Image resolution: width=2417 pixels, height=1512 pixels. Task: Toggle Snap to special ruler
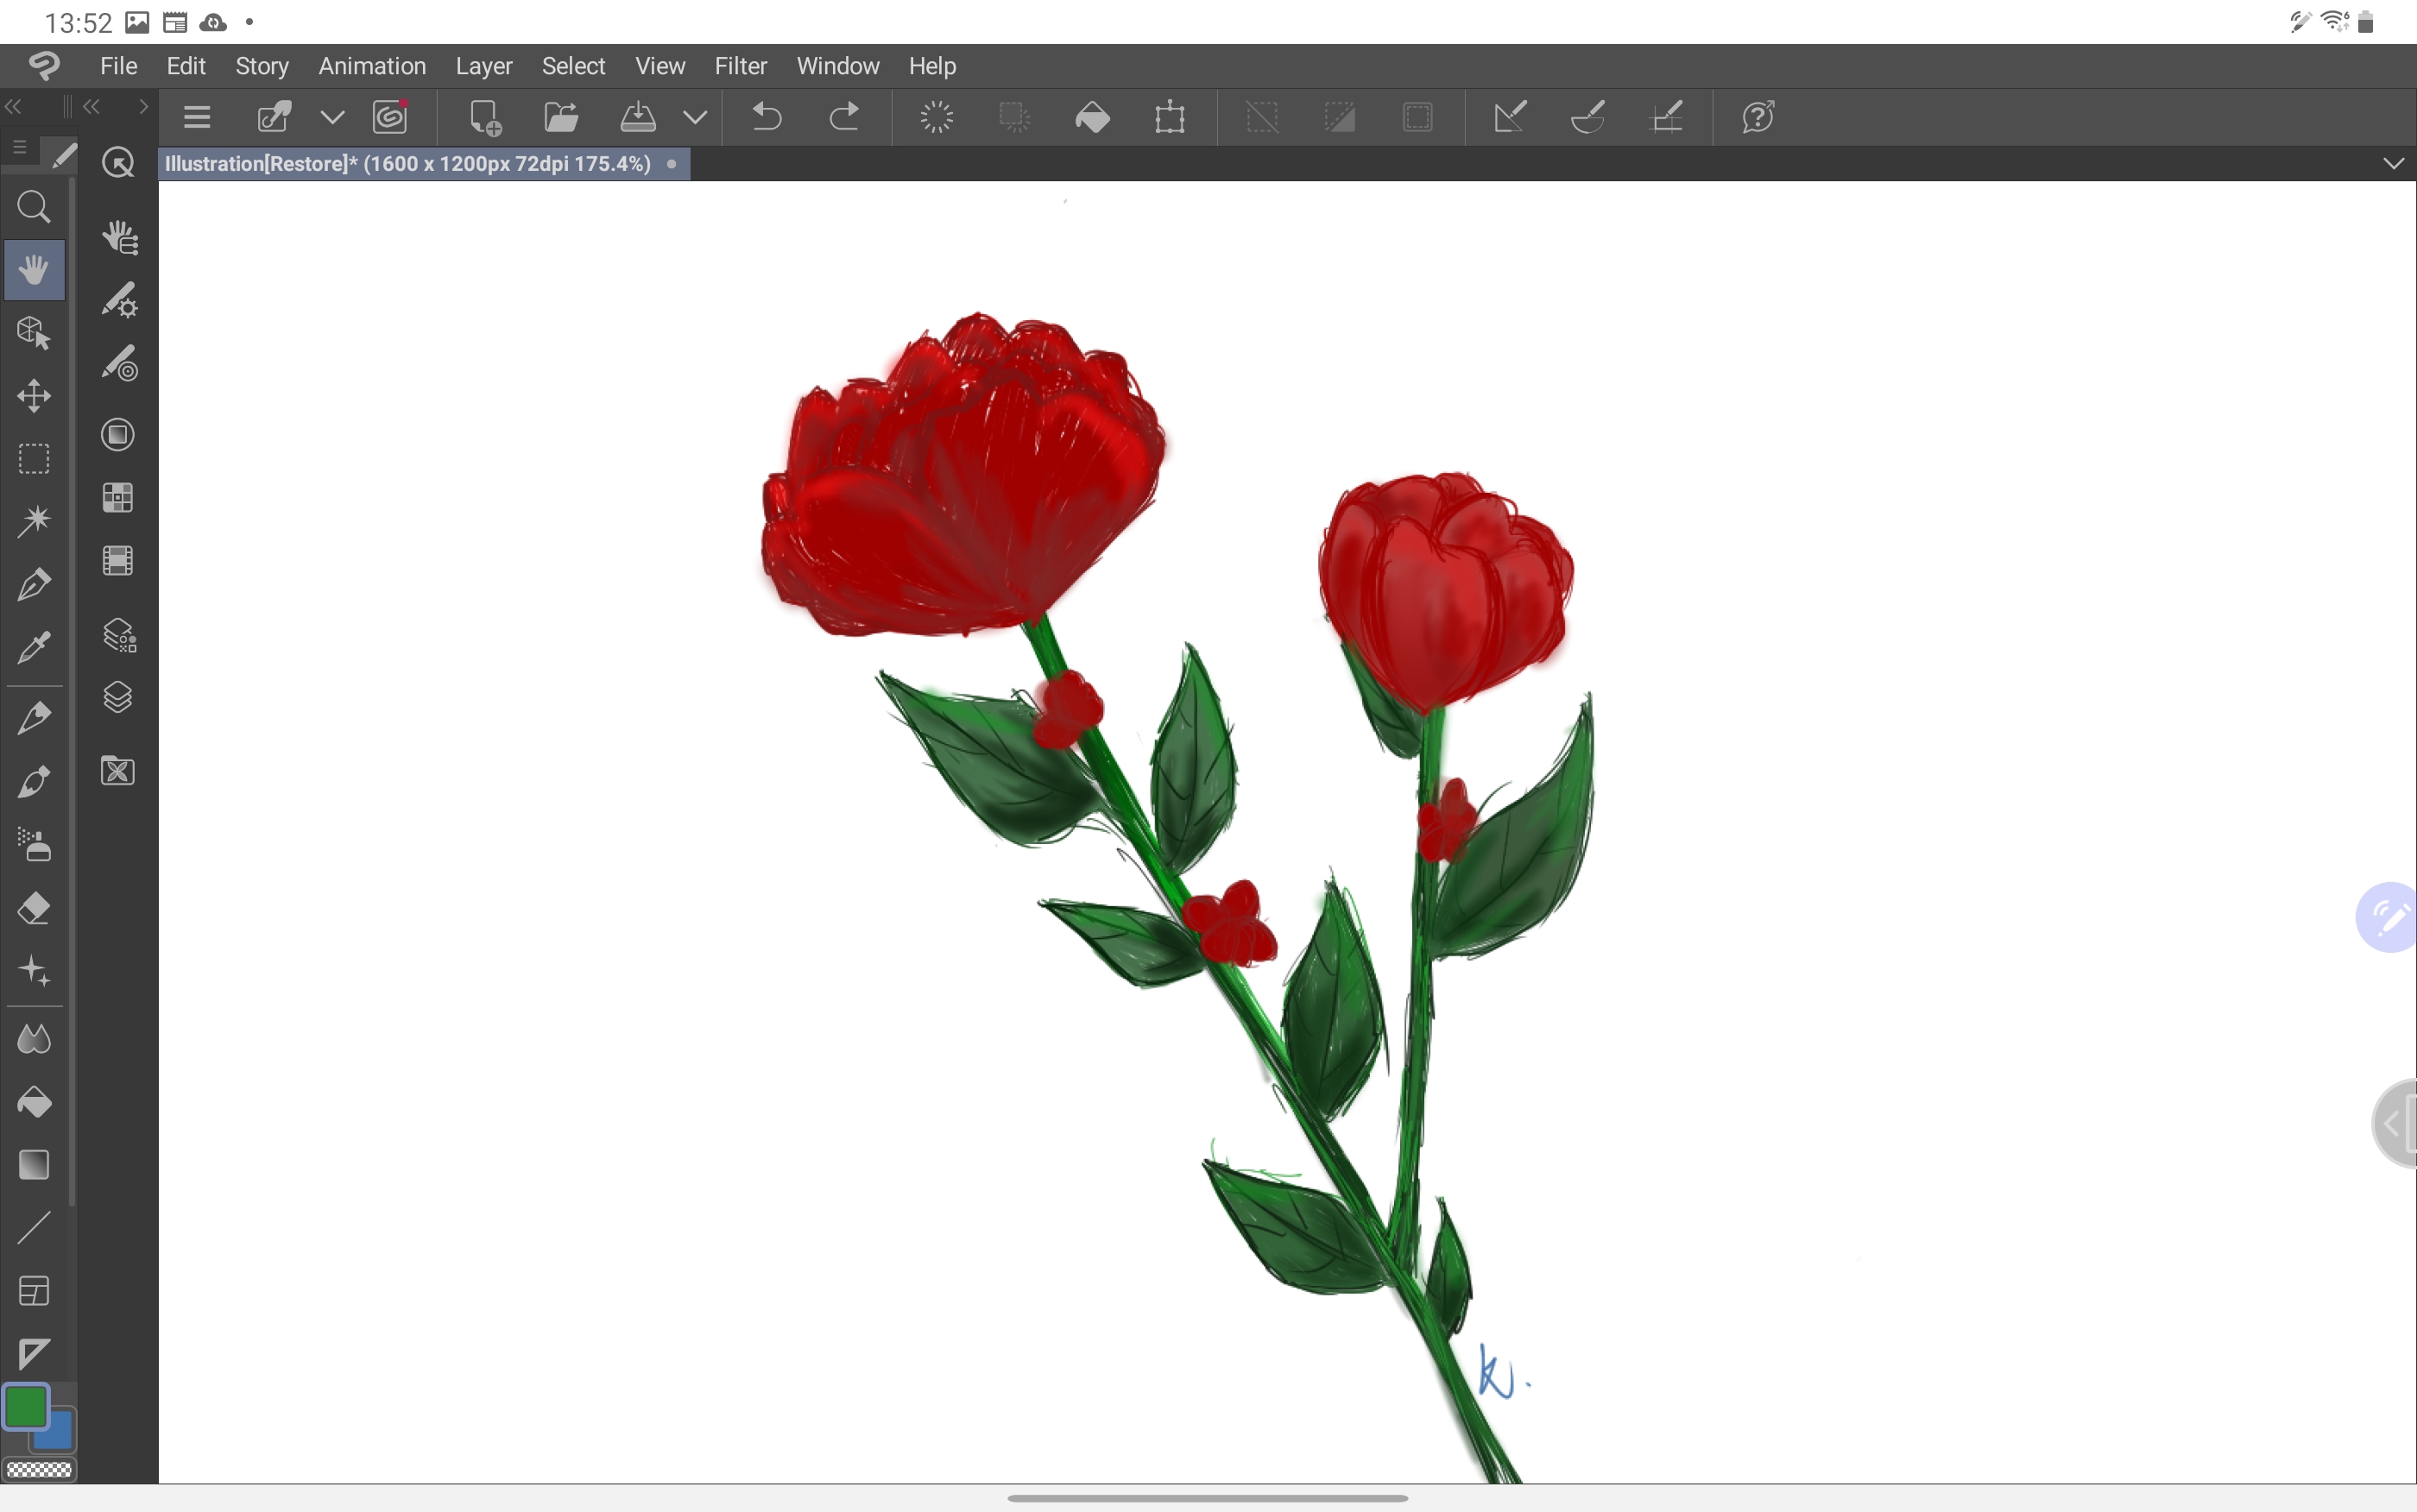[1588, 117]
